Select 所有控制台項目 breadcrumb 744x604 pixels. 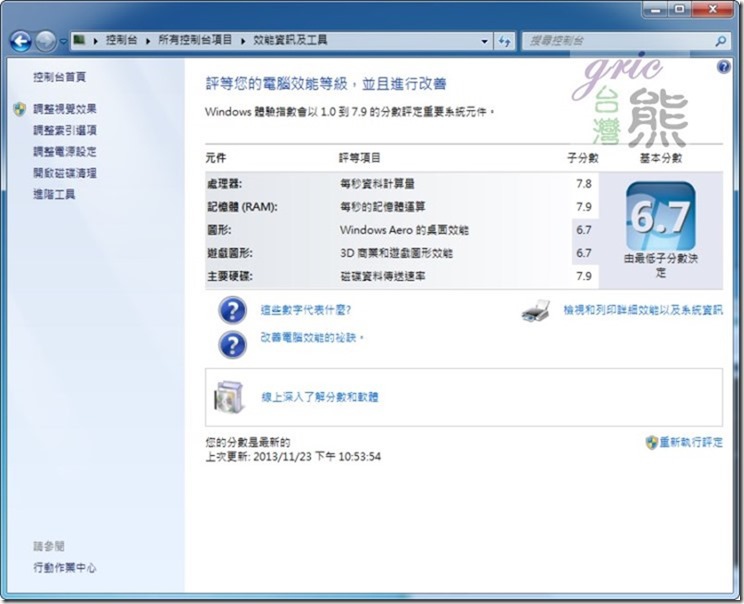pos(195,40)
